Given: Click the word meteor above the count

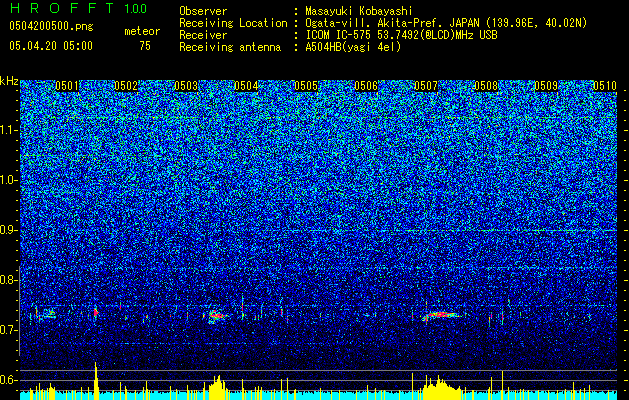Looking at the screenshot, I should pyautogui.click(x=142, y=31).
